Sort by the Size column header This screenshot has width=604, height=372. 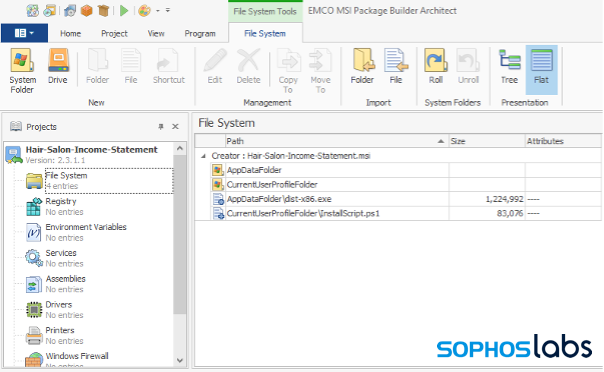click(x=487, y=141)
